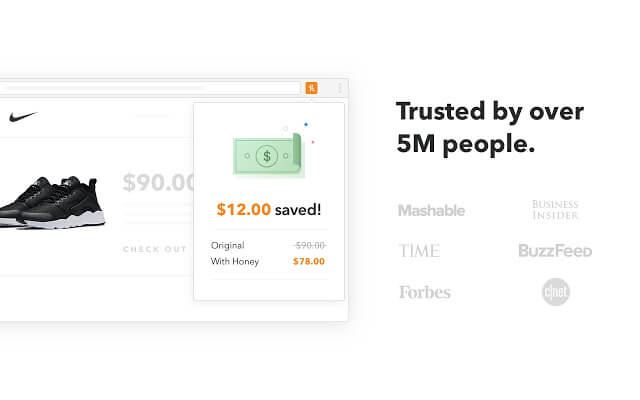
Task: Click the Business Insider logo
Action: (555, 209)
